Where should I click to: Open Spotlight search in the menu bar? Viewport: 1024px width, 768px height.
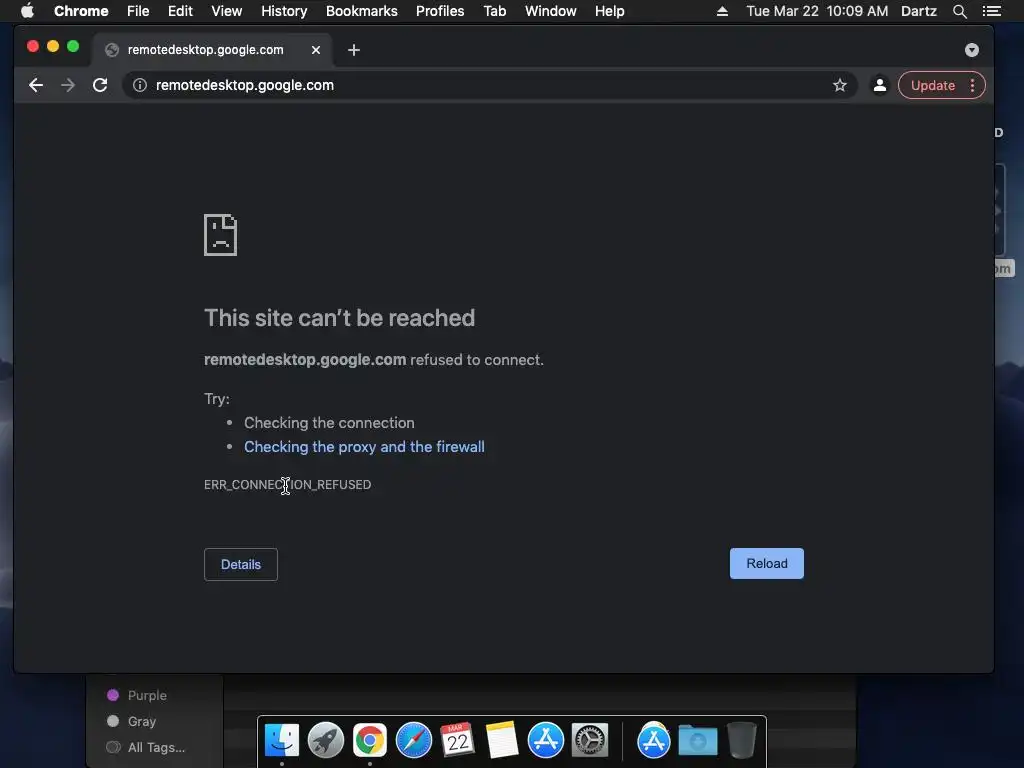[959, 11]
